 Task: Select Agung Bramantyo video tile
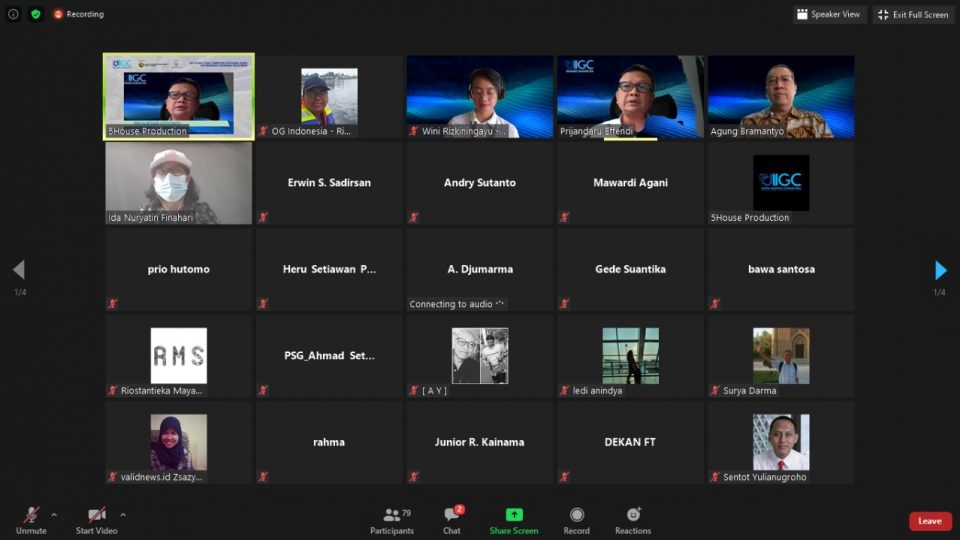point(781,96)
